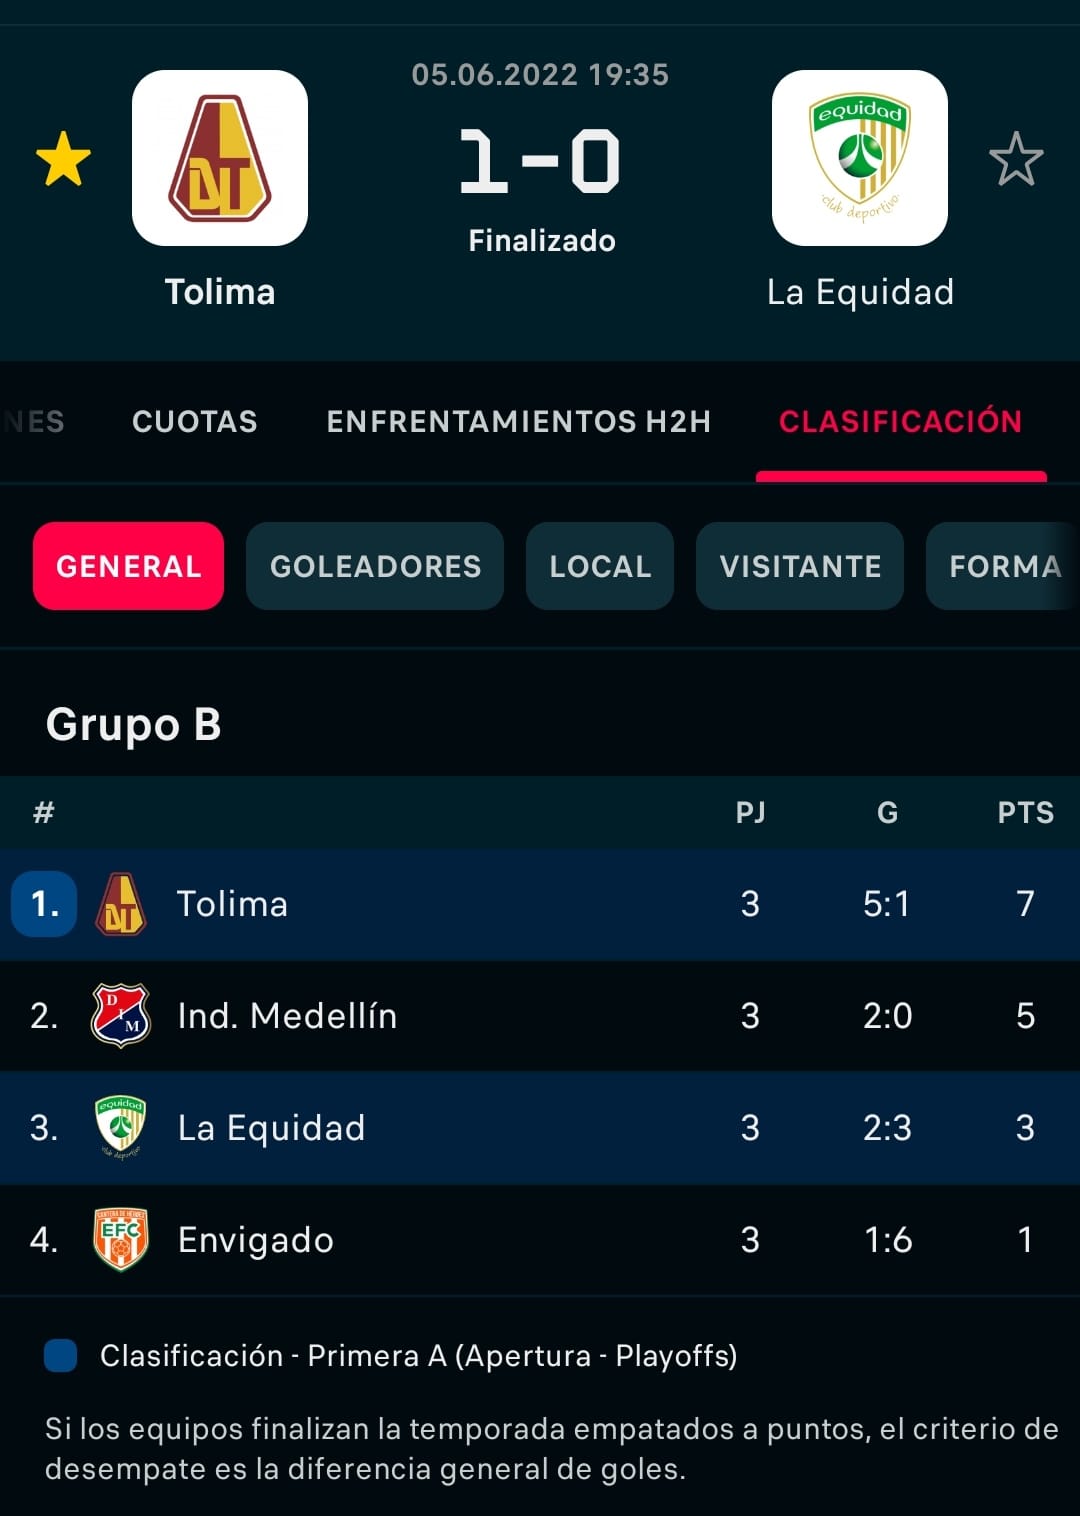Favorite La Equidad using the outline star
Screen dimensions: 1080x1516
pos(1016,159)
